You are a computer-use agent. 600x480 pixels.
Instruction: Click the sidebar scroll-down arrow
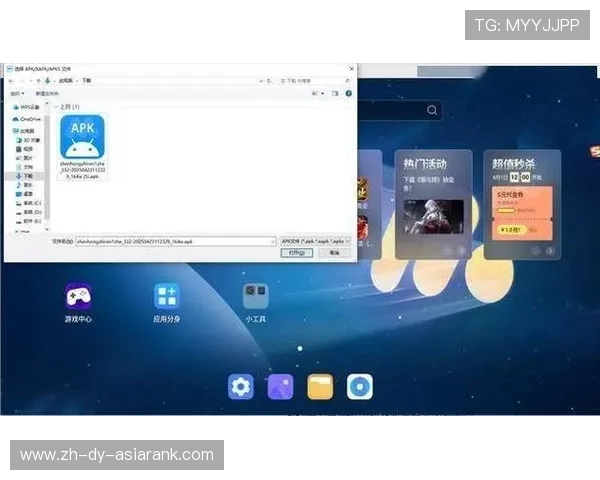point(47,229)
